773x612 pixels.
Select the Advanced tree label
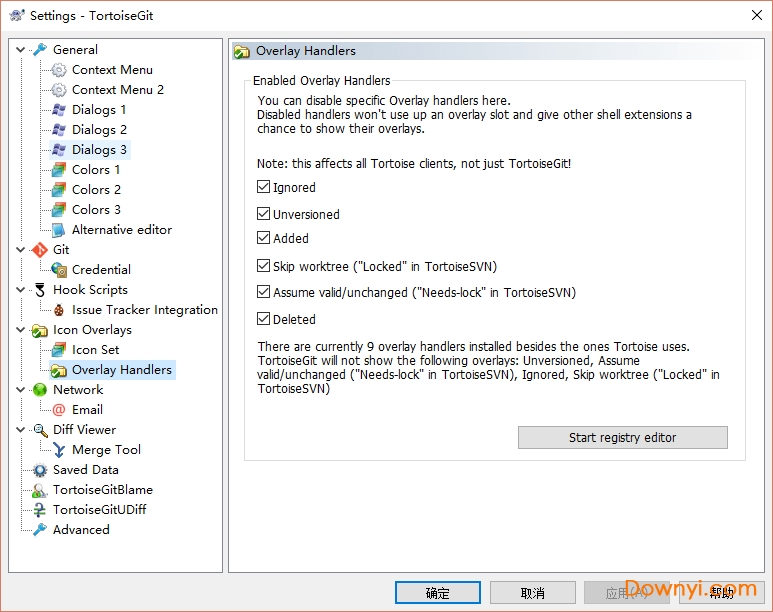pos(81,530)
